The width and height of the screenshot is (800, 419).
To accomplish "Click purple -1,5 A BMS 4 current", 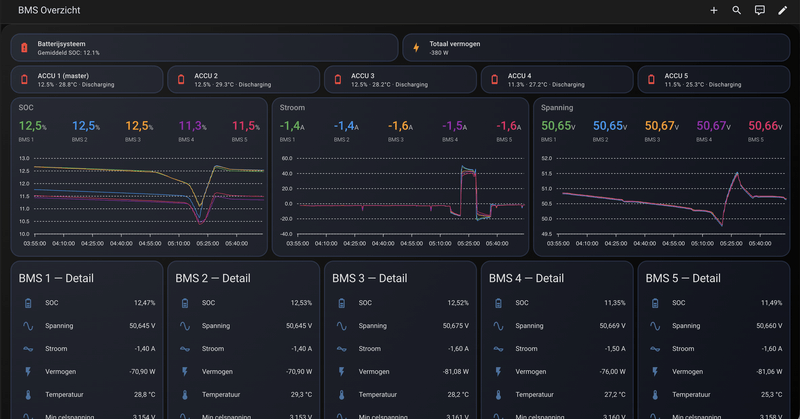I will click(454, 126).
